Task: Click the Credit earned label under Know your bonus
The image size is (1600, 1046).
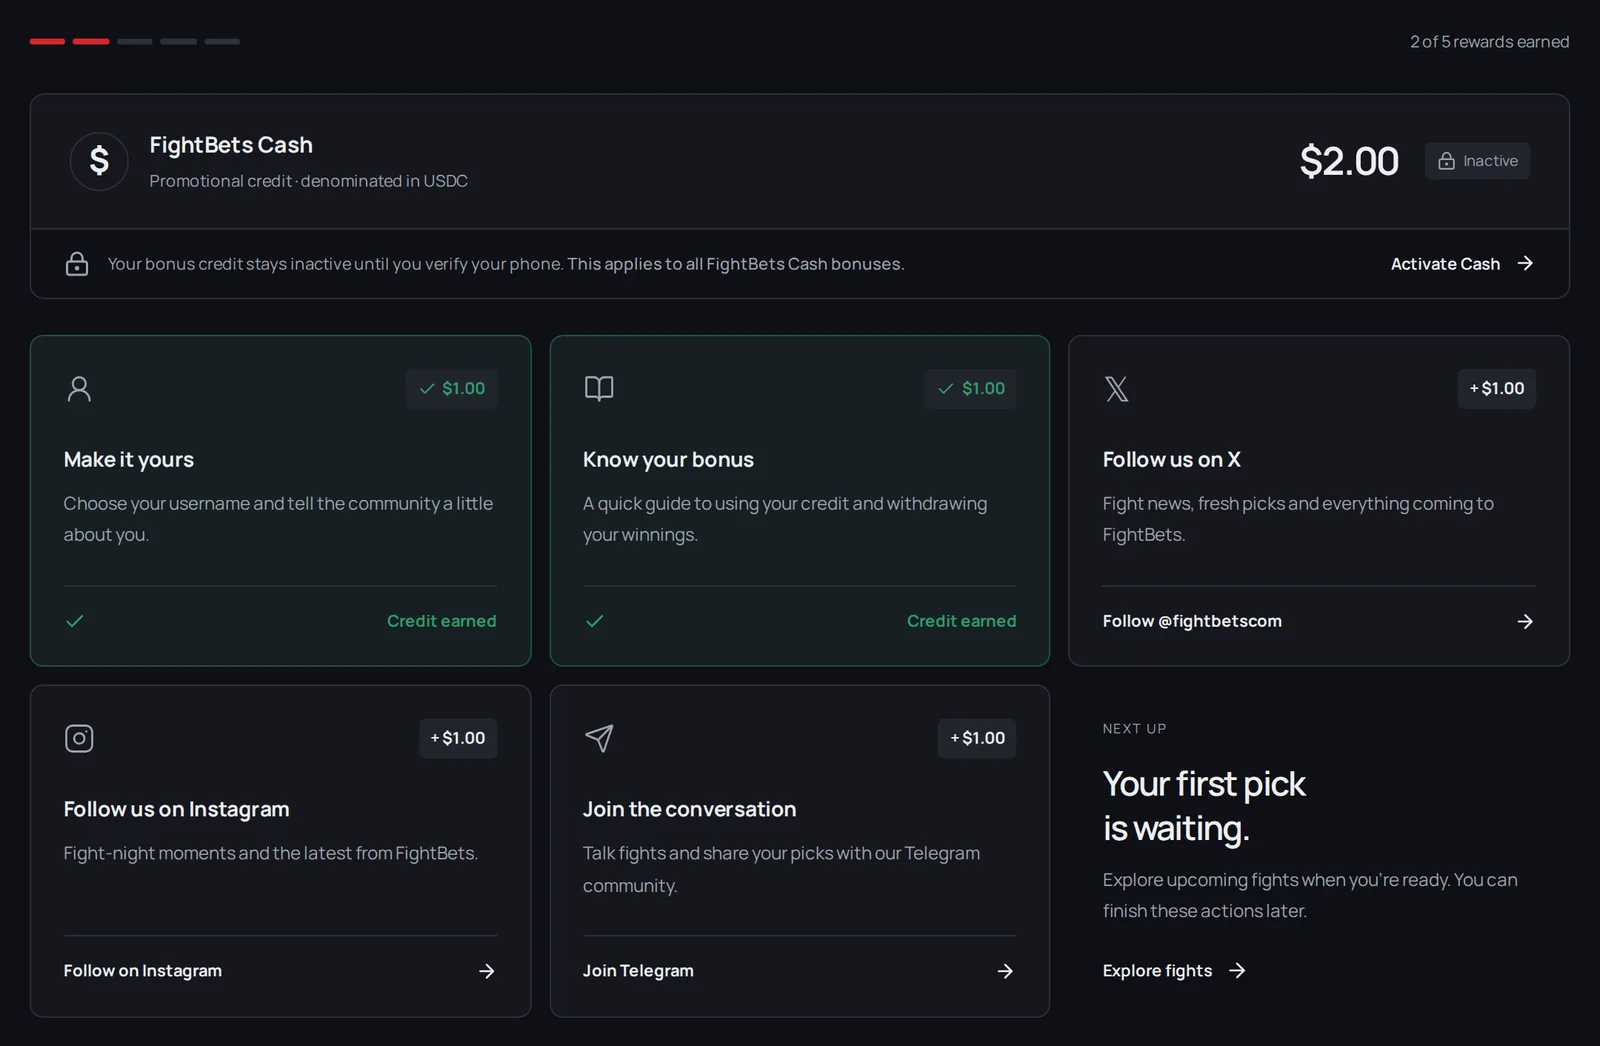Action: pos(961,621)
